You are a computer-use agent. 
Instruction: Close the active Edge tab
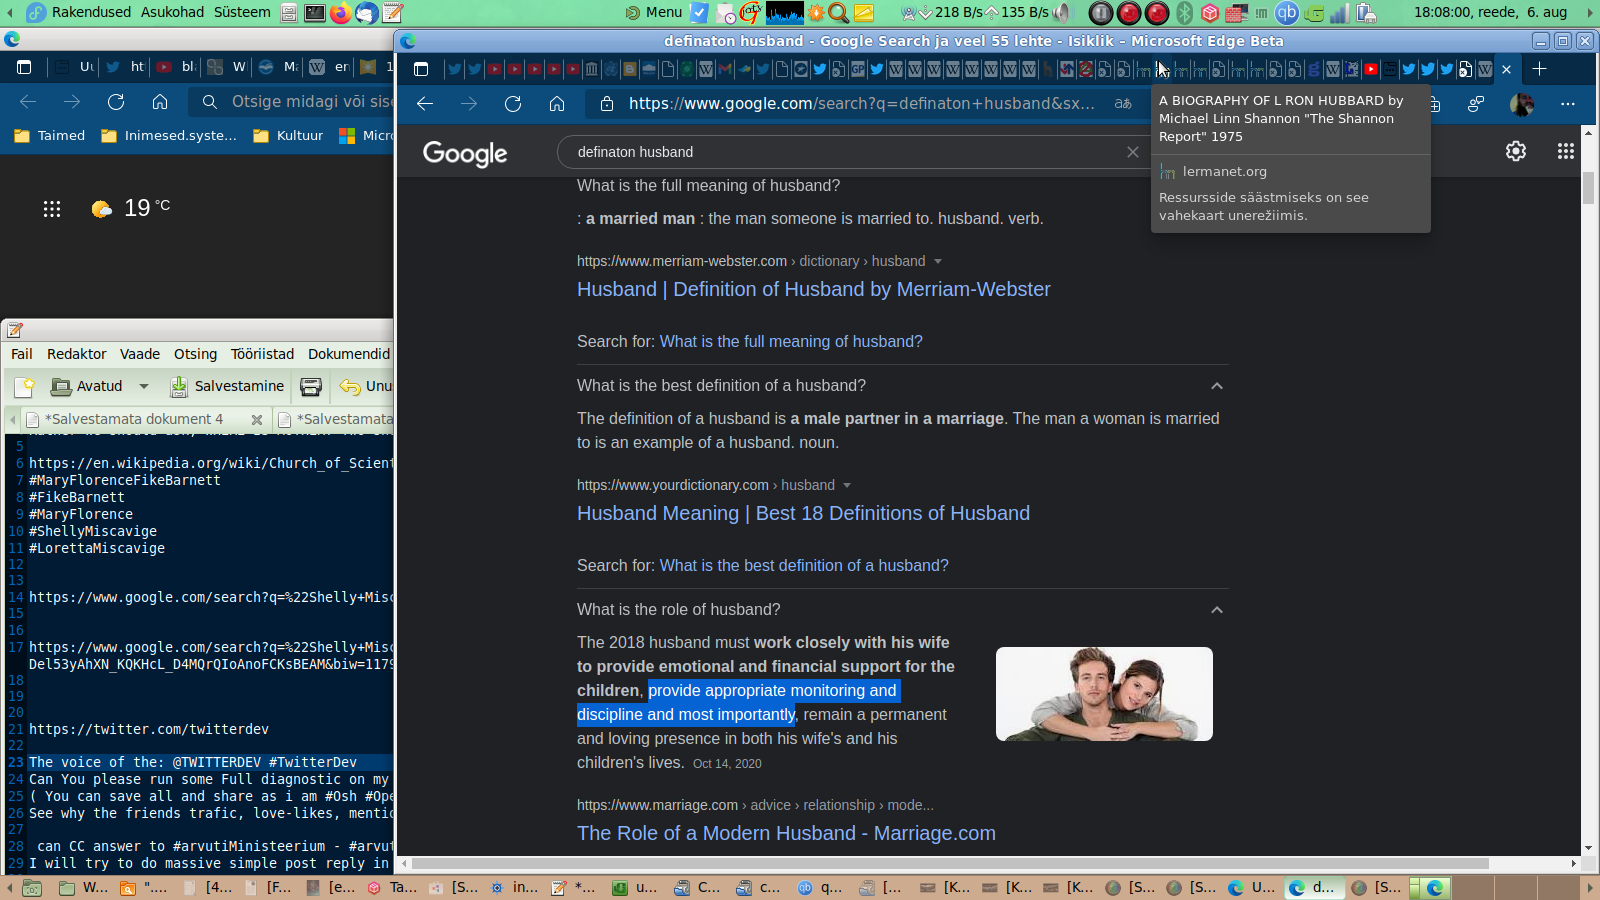[1506, 69]
